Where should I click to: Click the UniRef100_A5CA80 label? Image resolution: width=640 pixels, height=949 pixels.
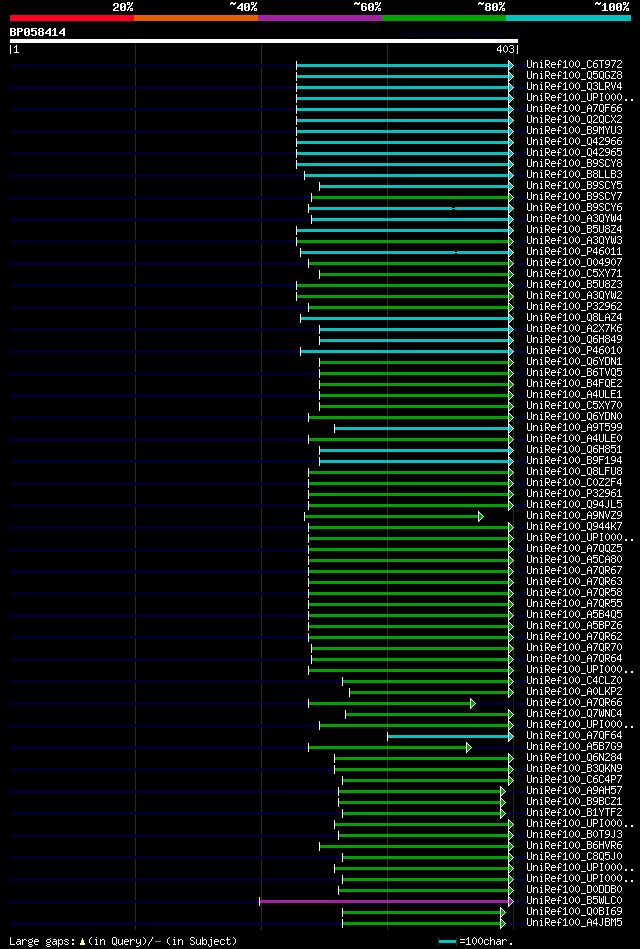coord(574,560)
